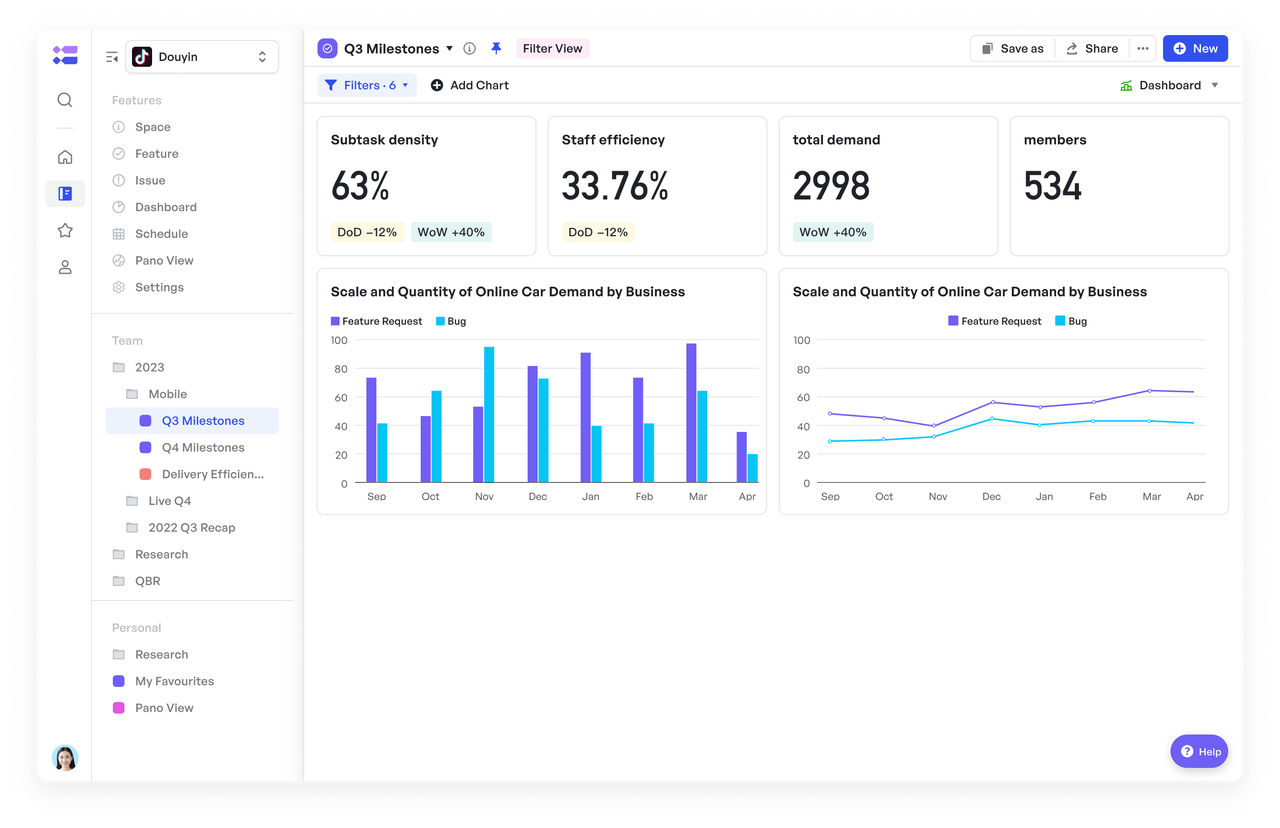Viewport: 1280px width, 828px height.
Task: Click the pink My Pano View color square
Action: tap(119, 708)
